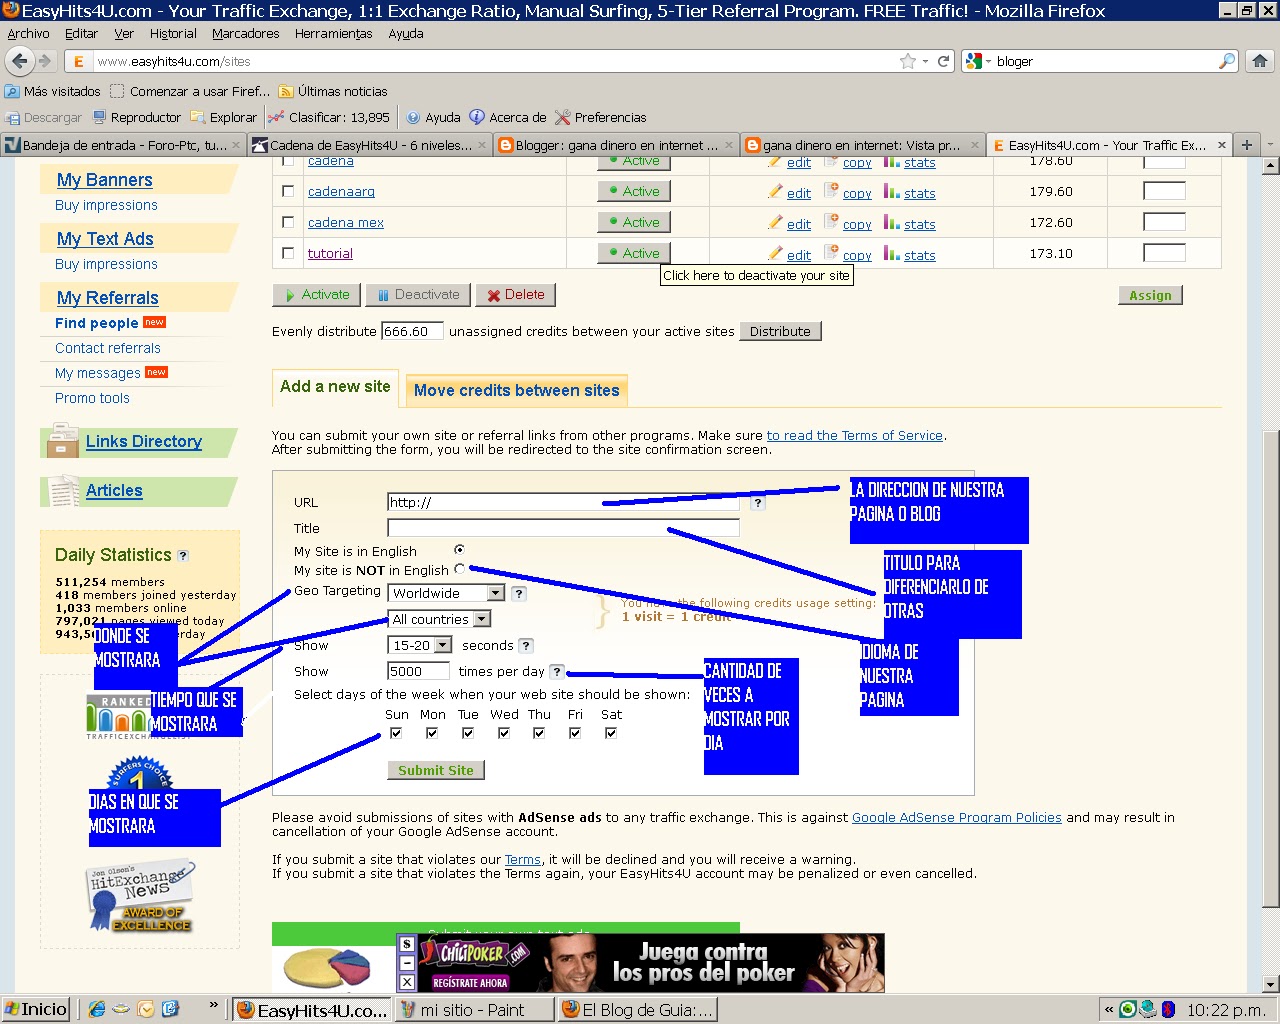Click the Articles paper icon
1280x1024 pixels.
pyautogui.click(x=63, y=490)
